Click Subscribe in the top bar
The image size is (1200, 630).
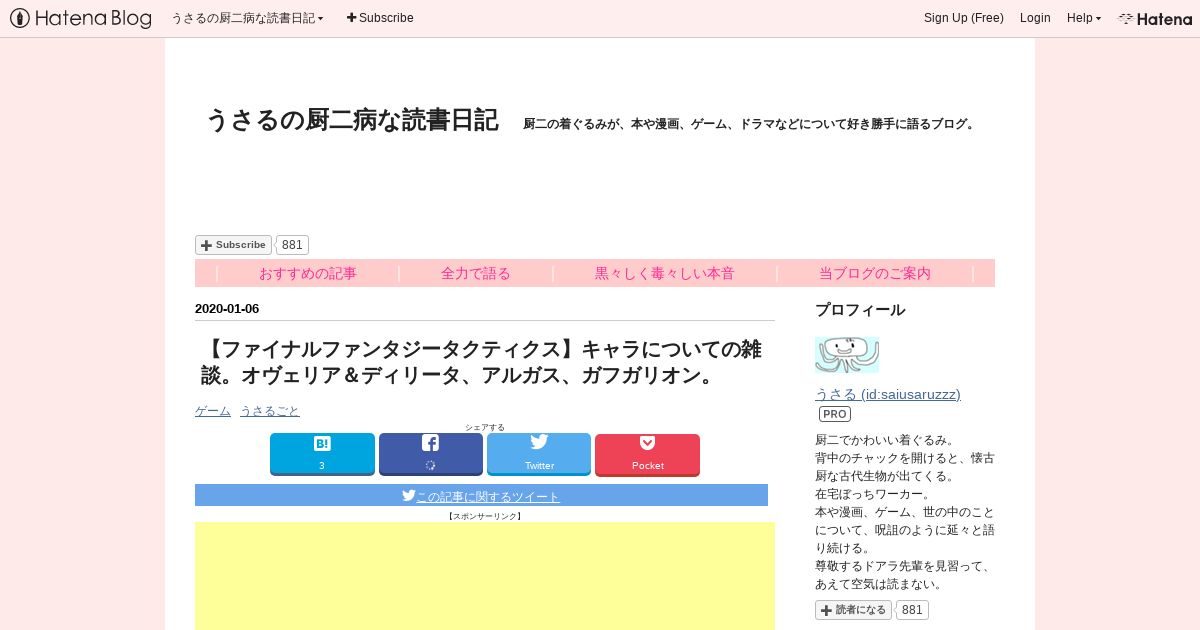[380, 18]
